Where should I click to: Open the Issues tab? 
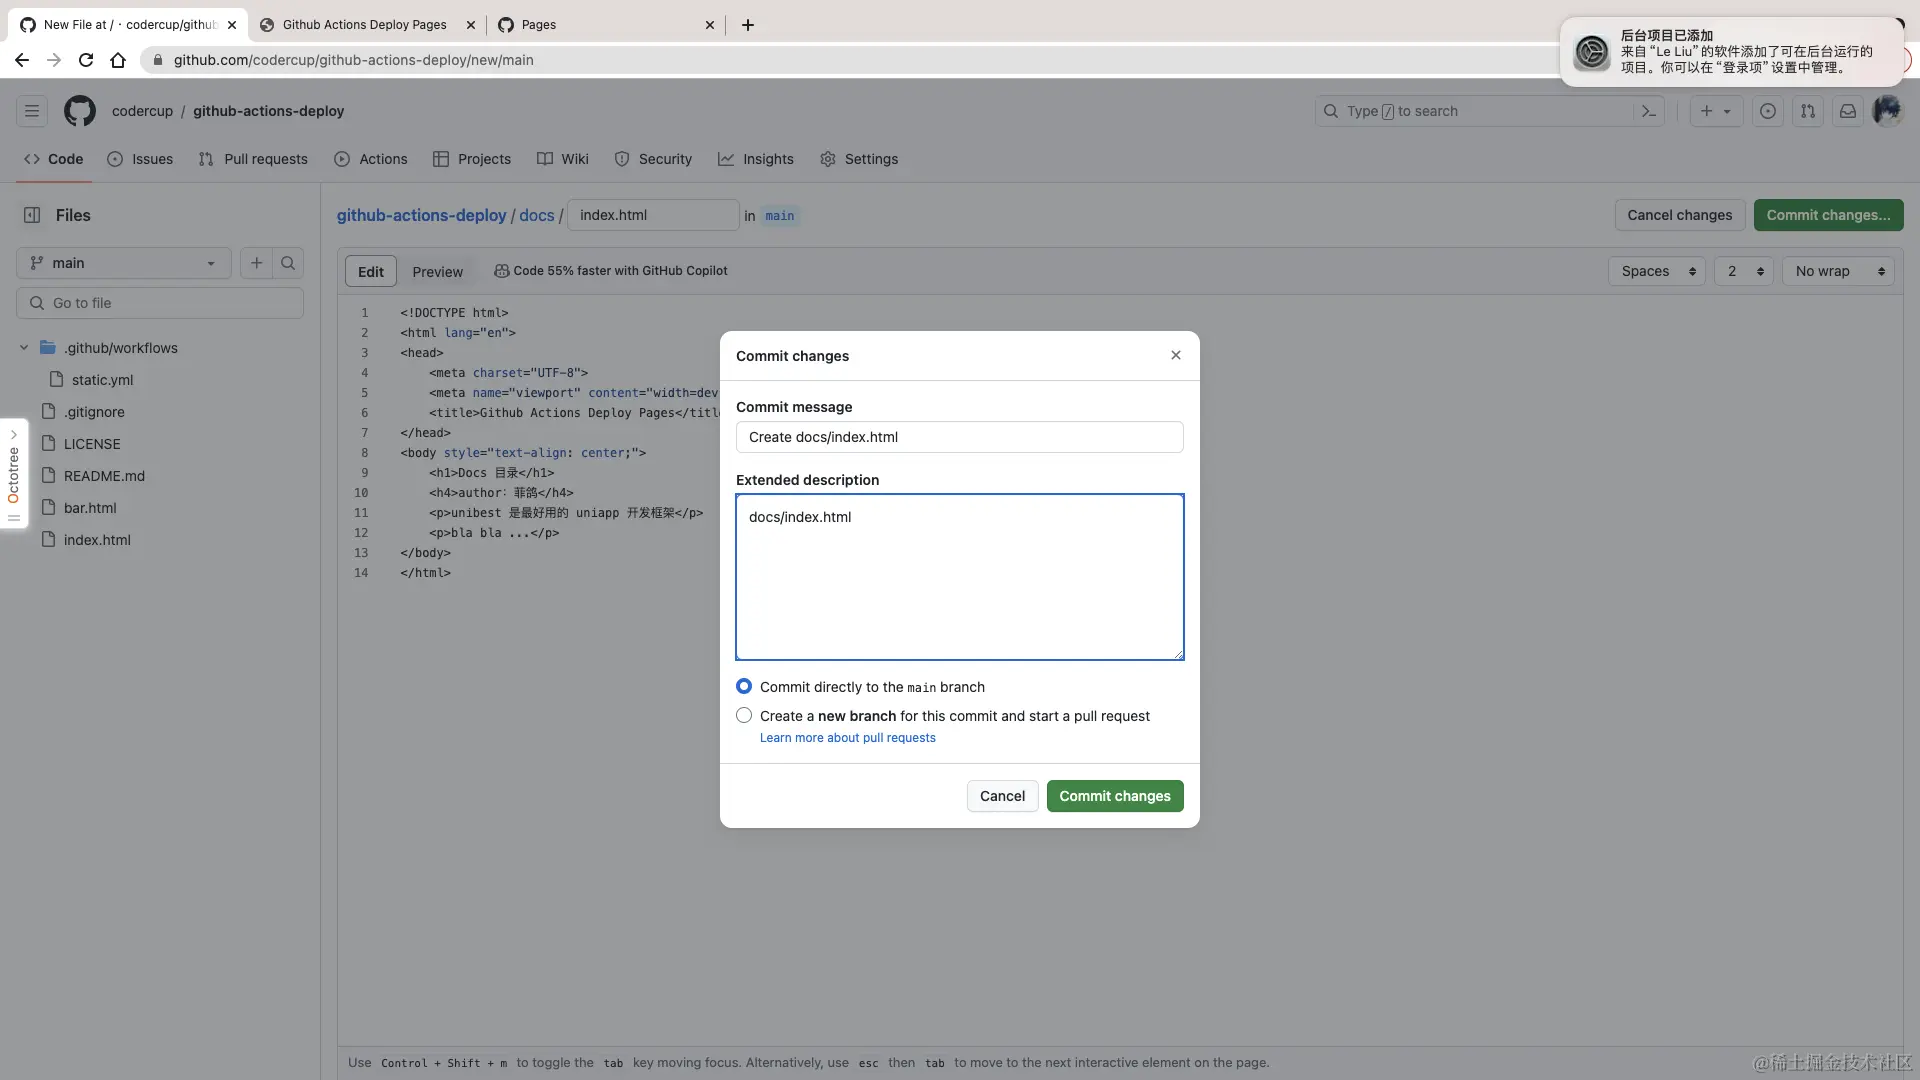140,159
